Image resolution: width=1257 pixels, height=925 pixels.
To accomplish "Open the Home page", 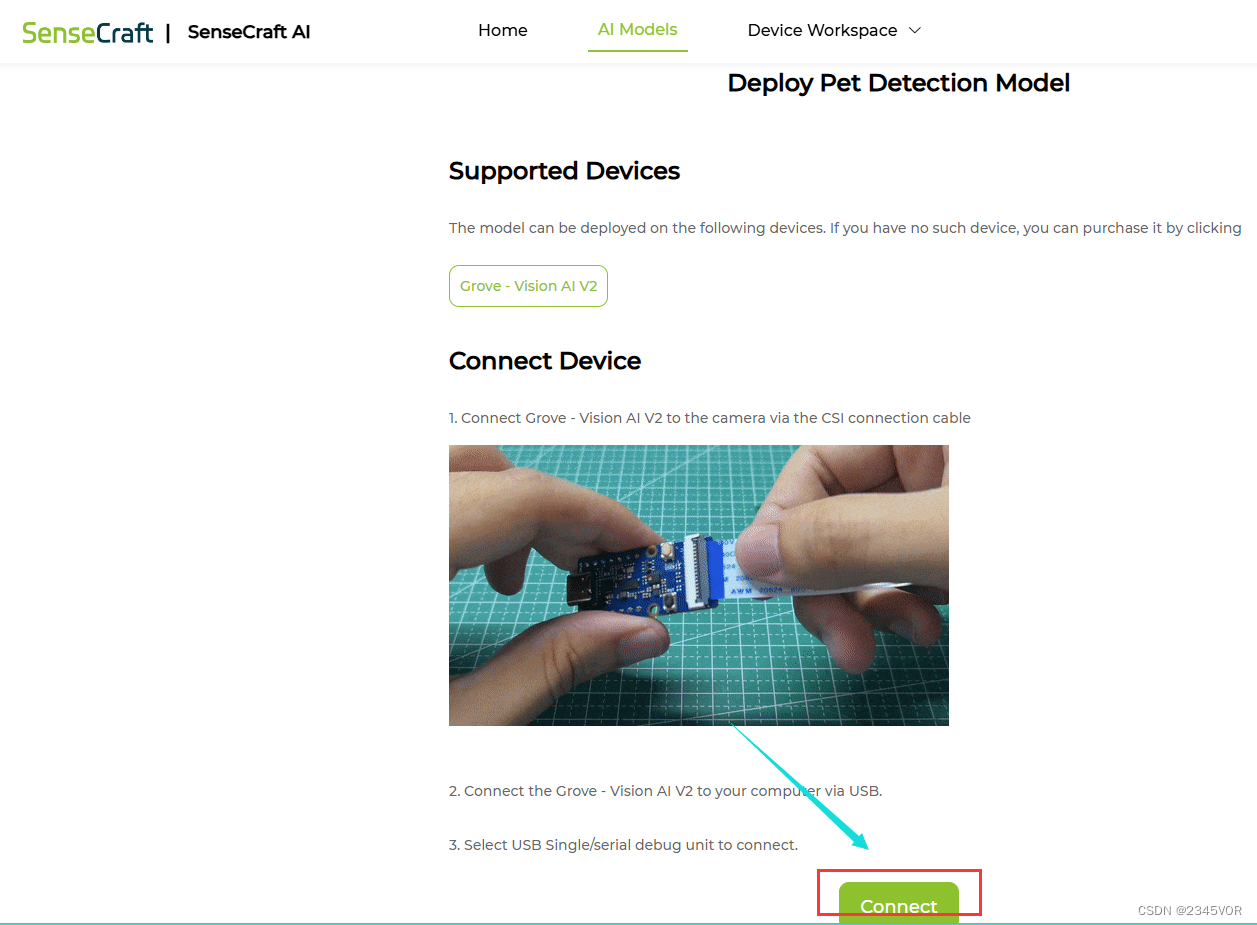I will point(502,30).
